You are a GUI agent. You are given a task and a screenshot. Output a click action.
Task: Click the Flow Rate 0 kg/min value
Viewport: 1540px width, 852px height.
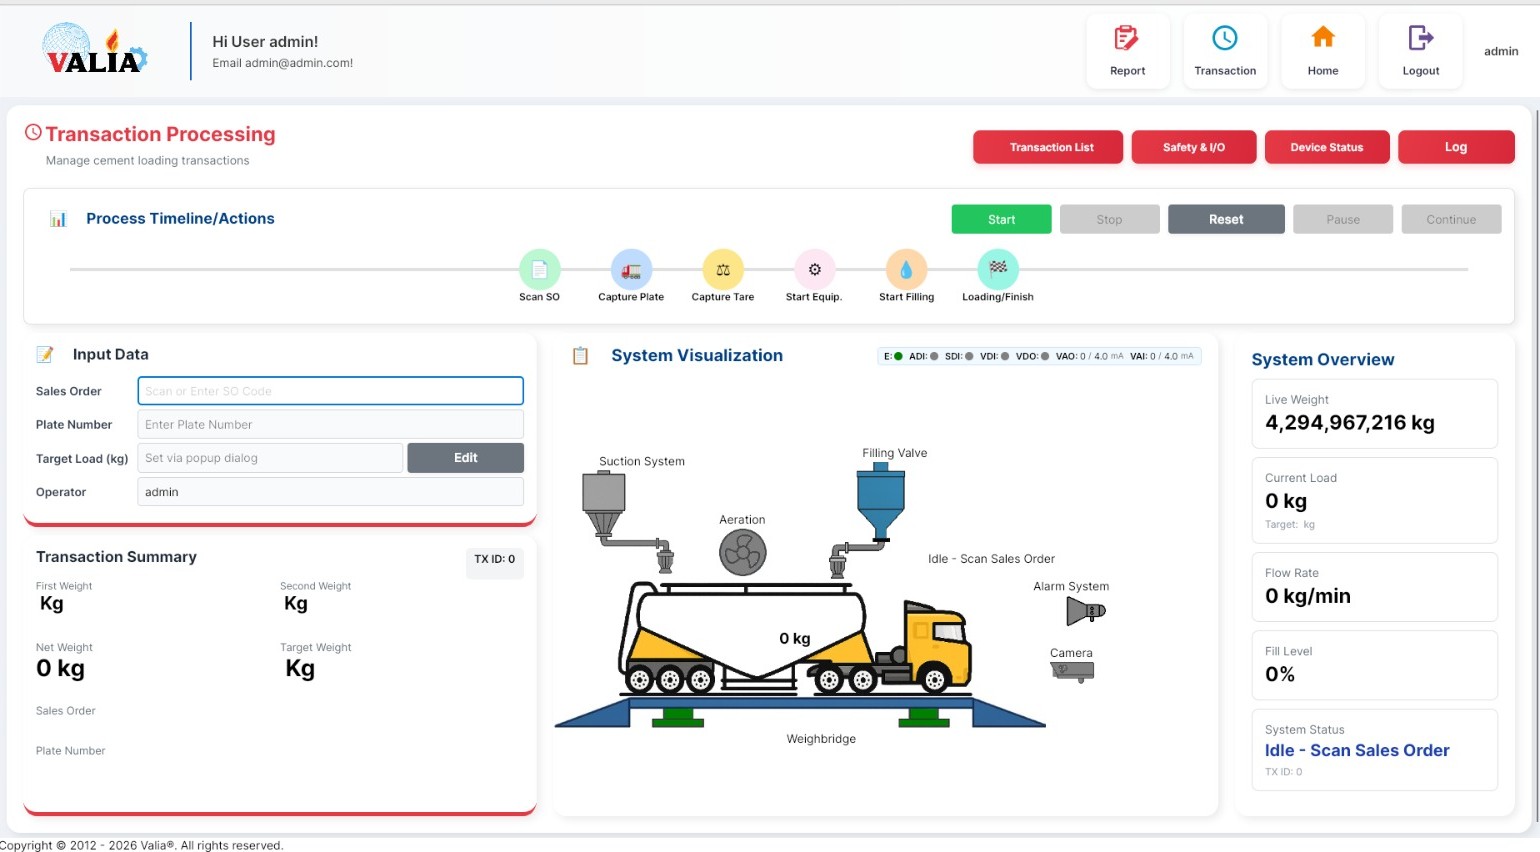[1307, 596]
